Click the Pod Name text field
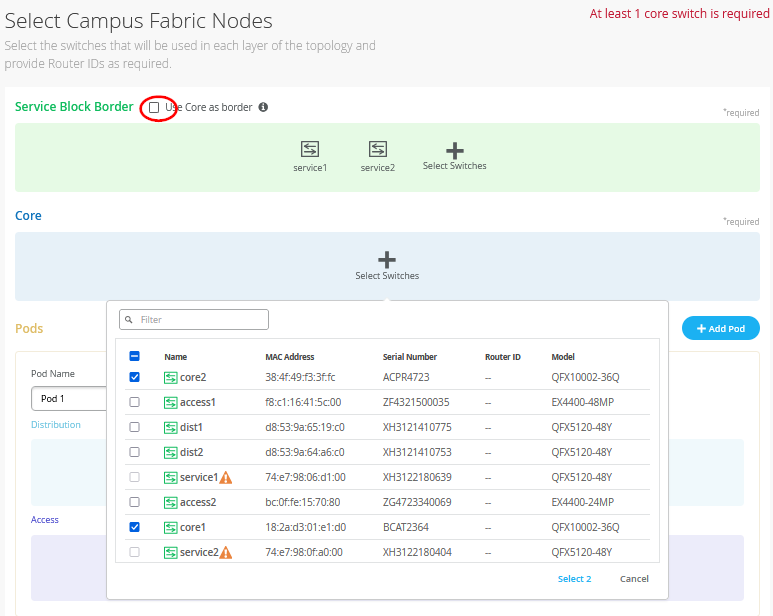Viewport: 773px width, 616px height. coord(68,398)
